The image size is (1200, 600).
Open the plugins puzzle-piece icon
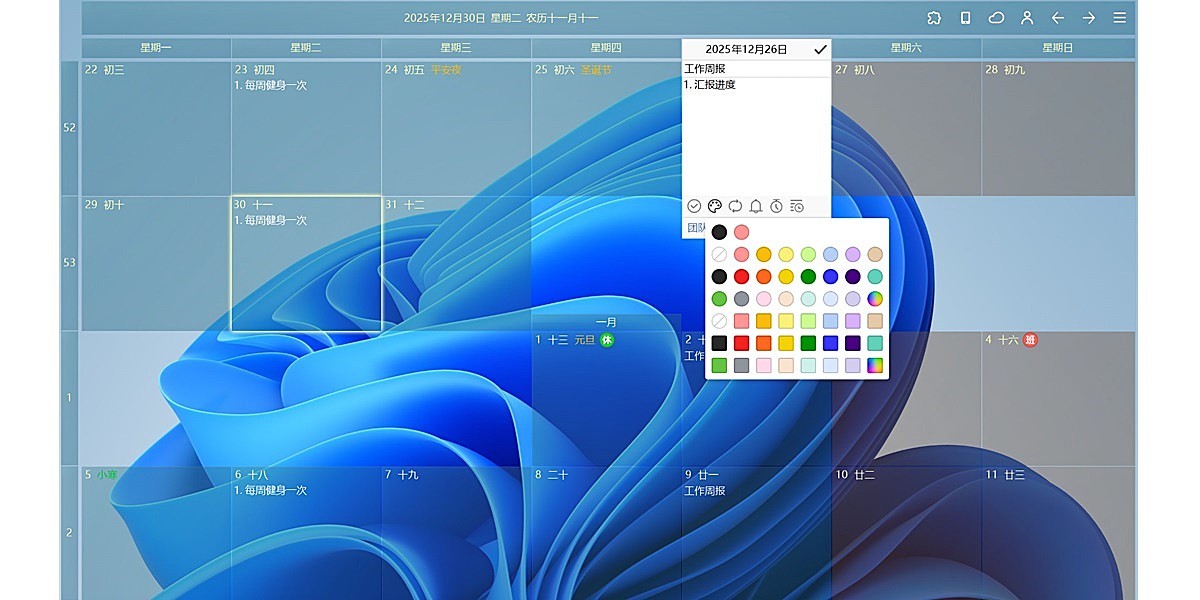tap(934, 18)
